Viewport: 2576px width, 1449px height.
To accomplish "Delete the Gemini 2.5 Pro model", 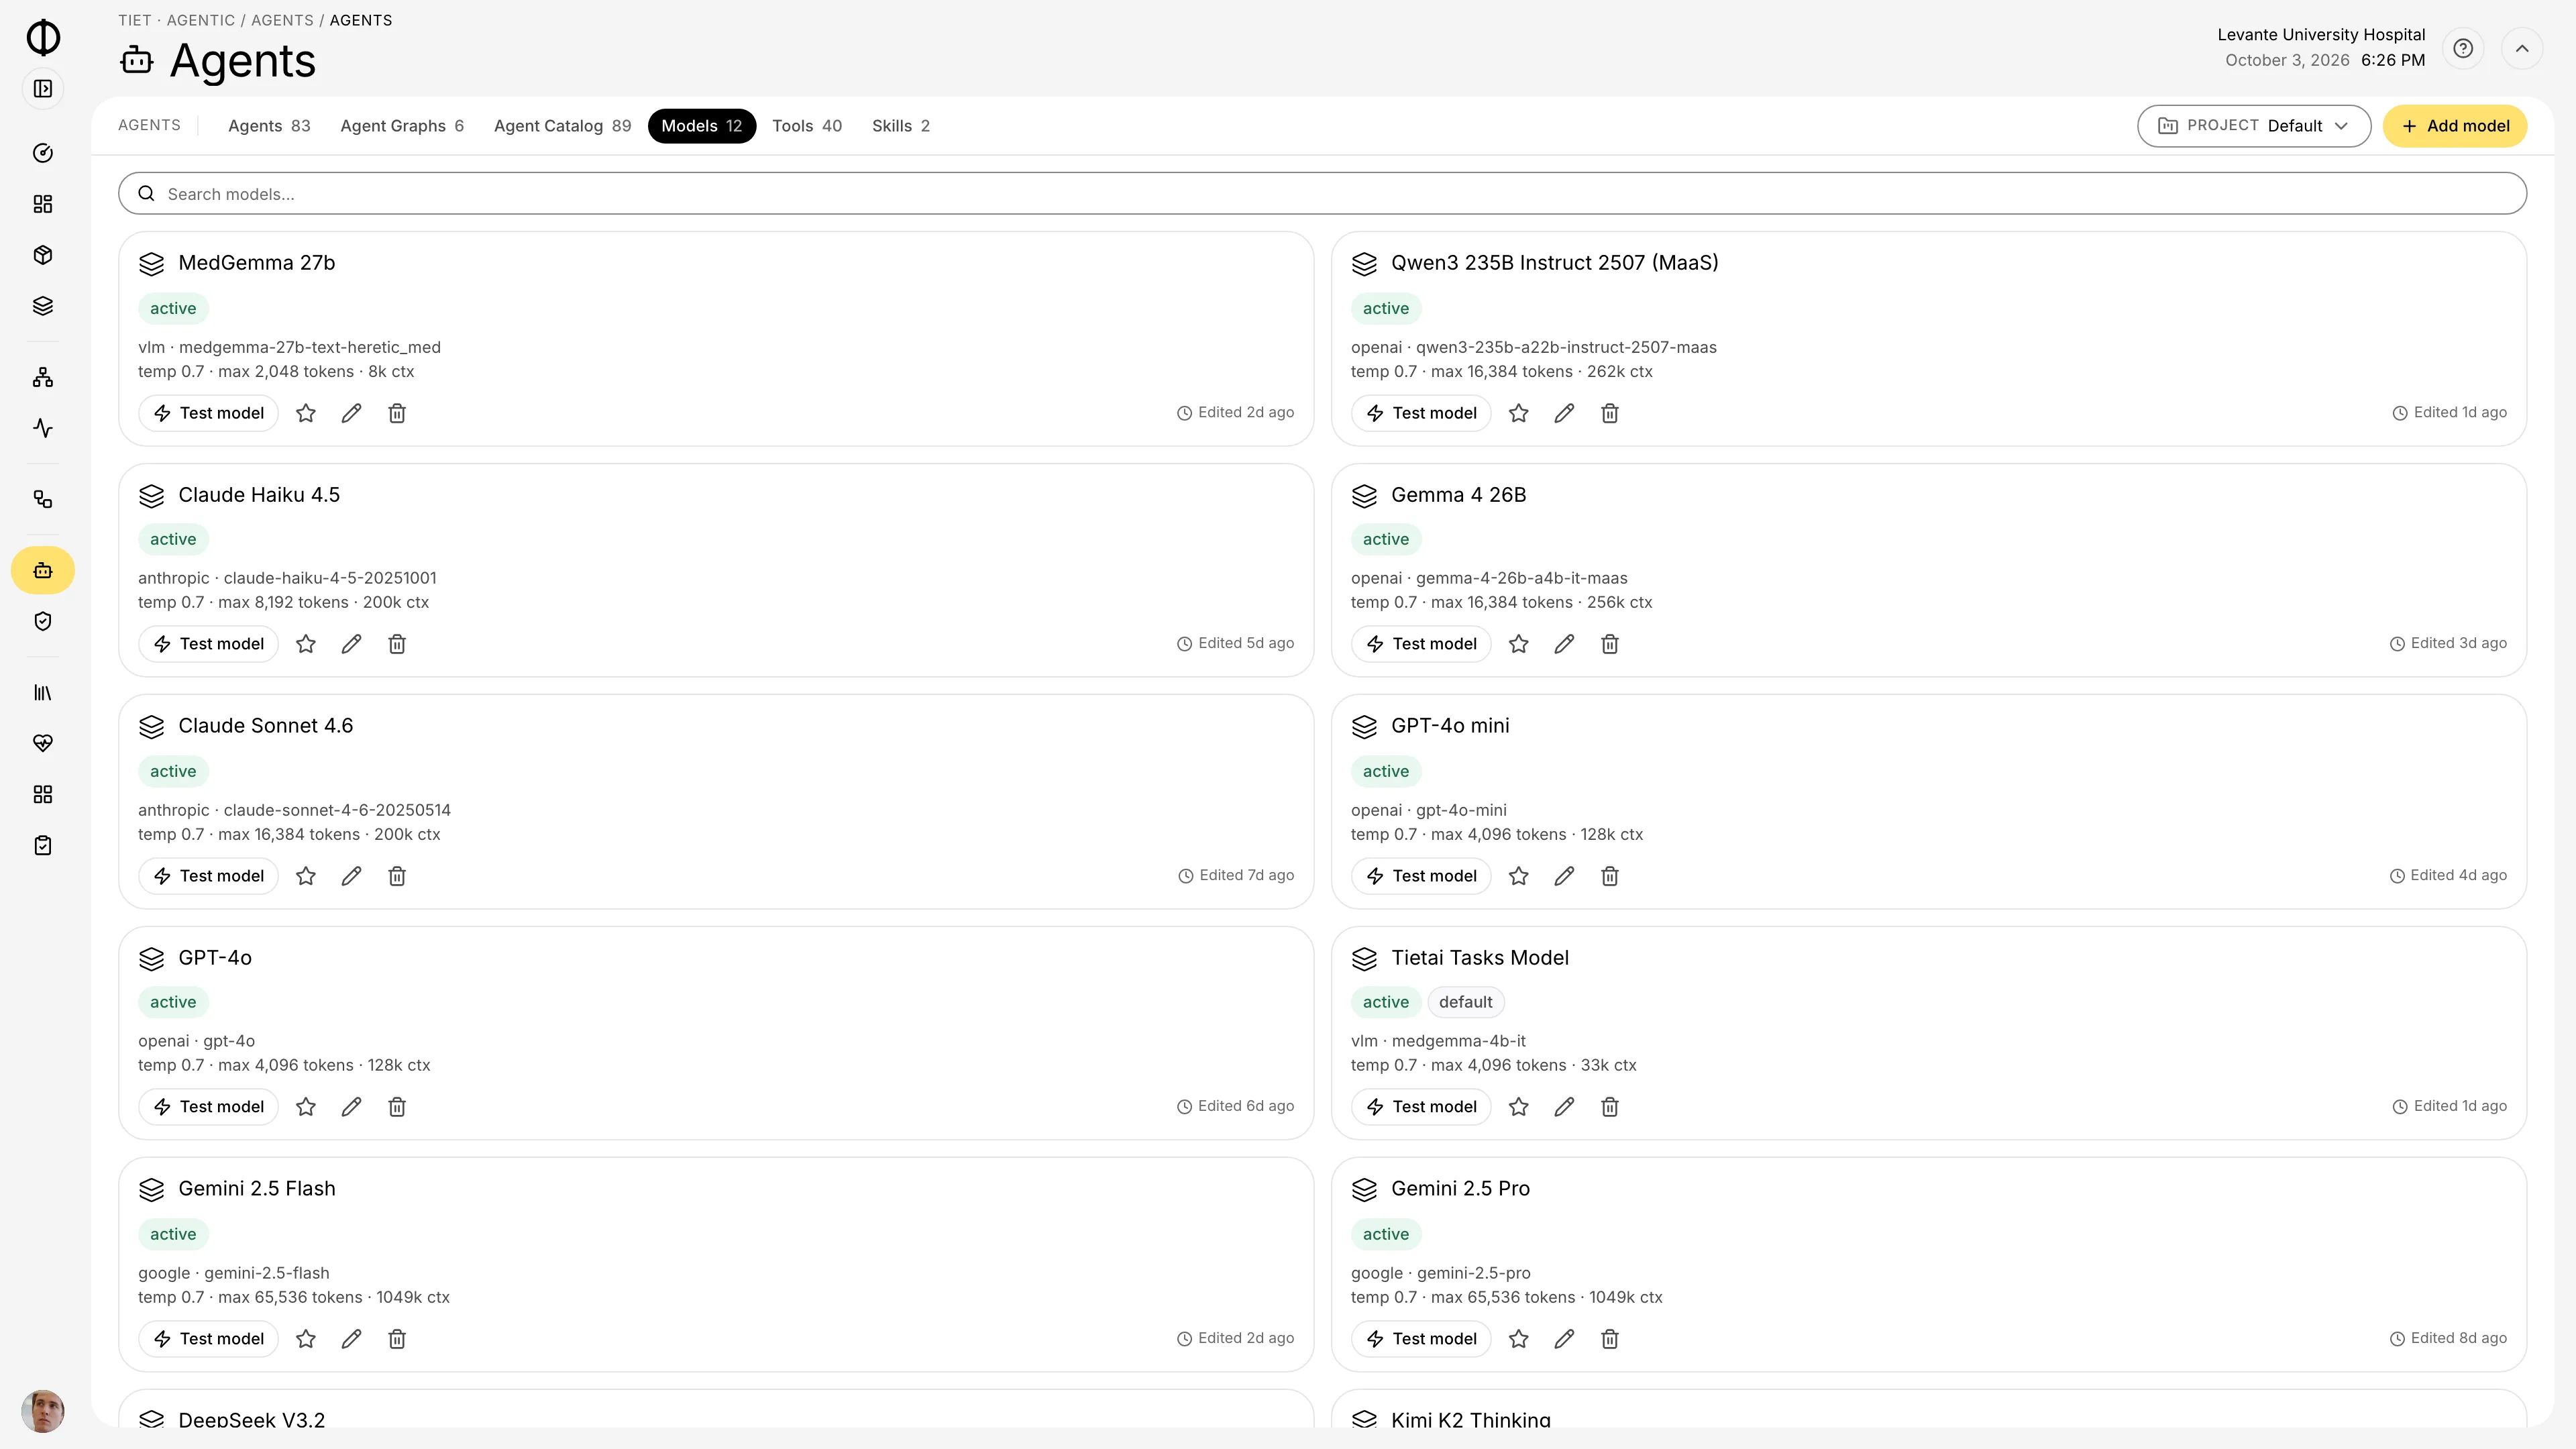I will (1610, 1339).
